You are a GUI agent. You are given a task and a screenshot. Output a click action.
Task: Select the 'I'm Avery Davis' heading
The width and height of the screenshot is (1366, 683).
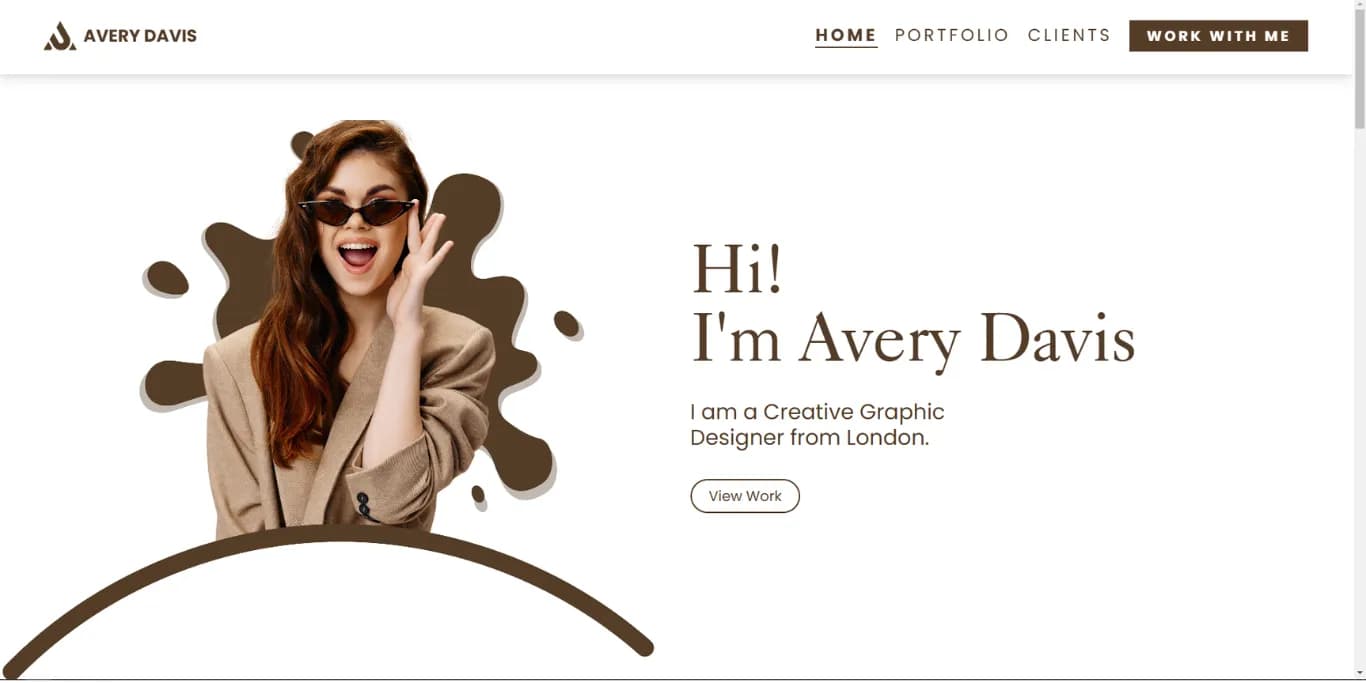pos(914,340)
